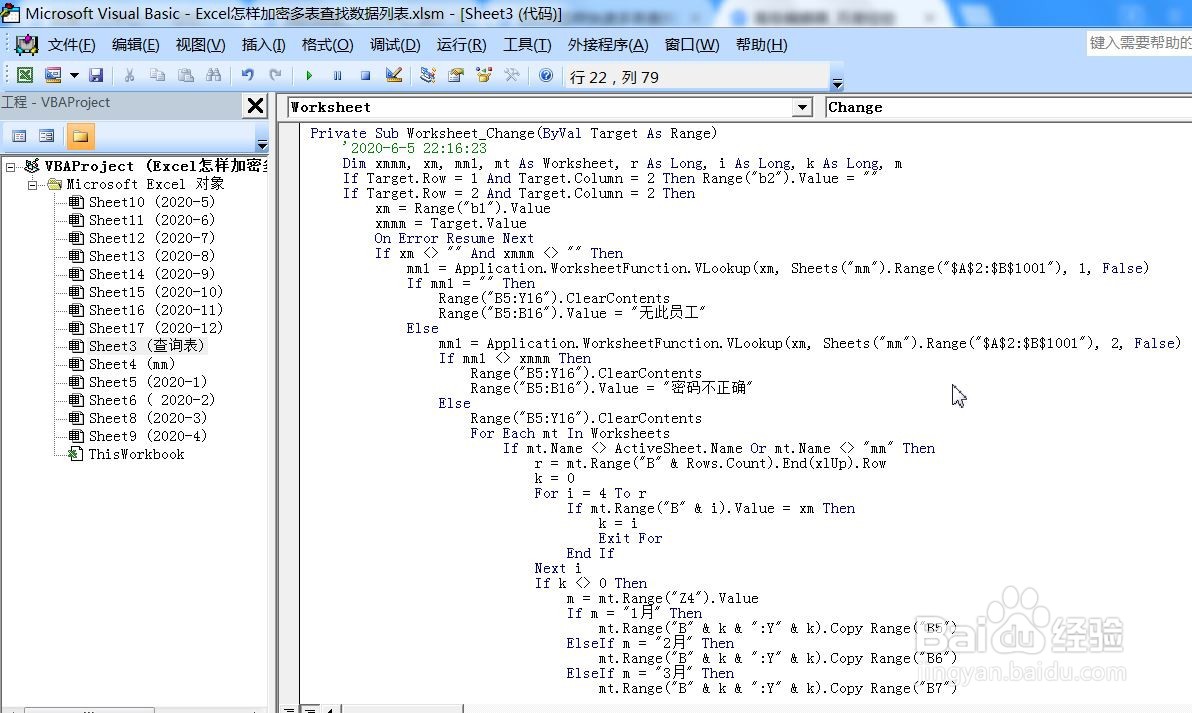
Task: Click the View Microsoft Excel icon
Action: point(25,75)
